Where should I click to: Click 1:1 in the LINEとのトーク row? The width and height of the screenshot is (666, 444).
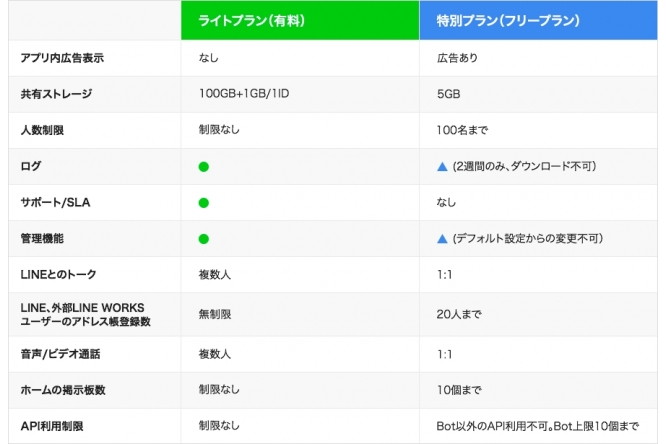pyautogui.click(x=444, y=274)
